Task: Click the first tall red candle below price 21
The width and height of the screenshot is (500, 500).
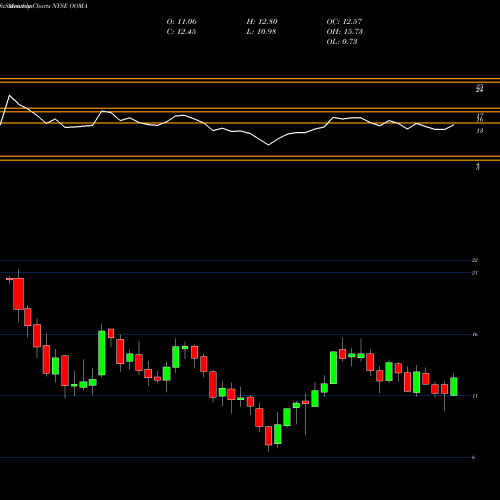Action: pos(19,294)
